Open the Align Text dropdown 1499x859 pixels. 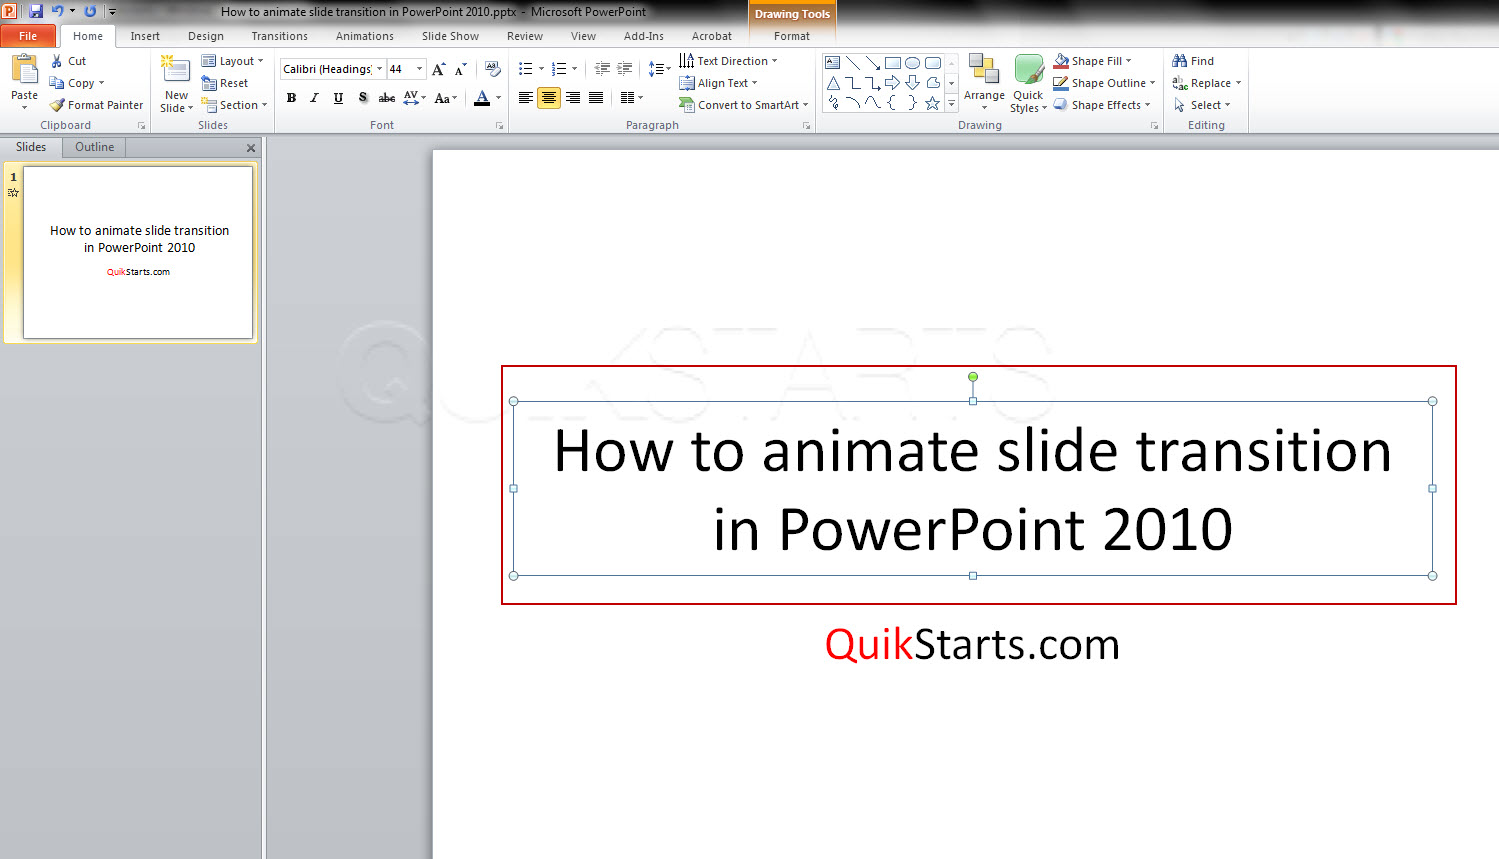tap(718, 83)
